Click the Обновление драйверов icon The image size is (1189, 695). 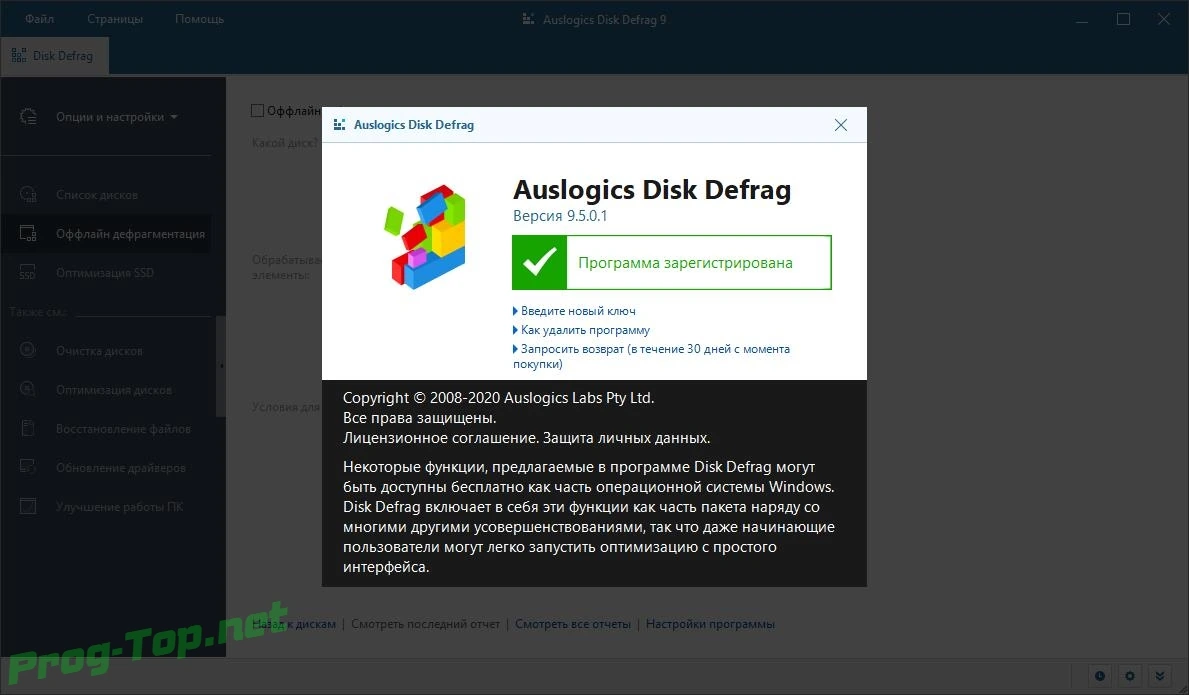pos(28,467)
